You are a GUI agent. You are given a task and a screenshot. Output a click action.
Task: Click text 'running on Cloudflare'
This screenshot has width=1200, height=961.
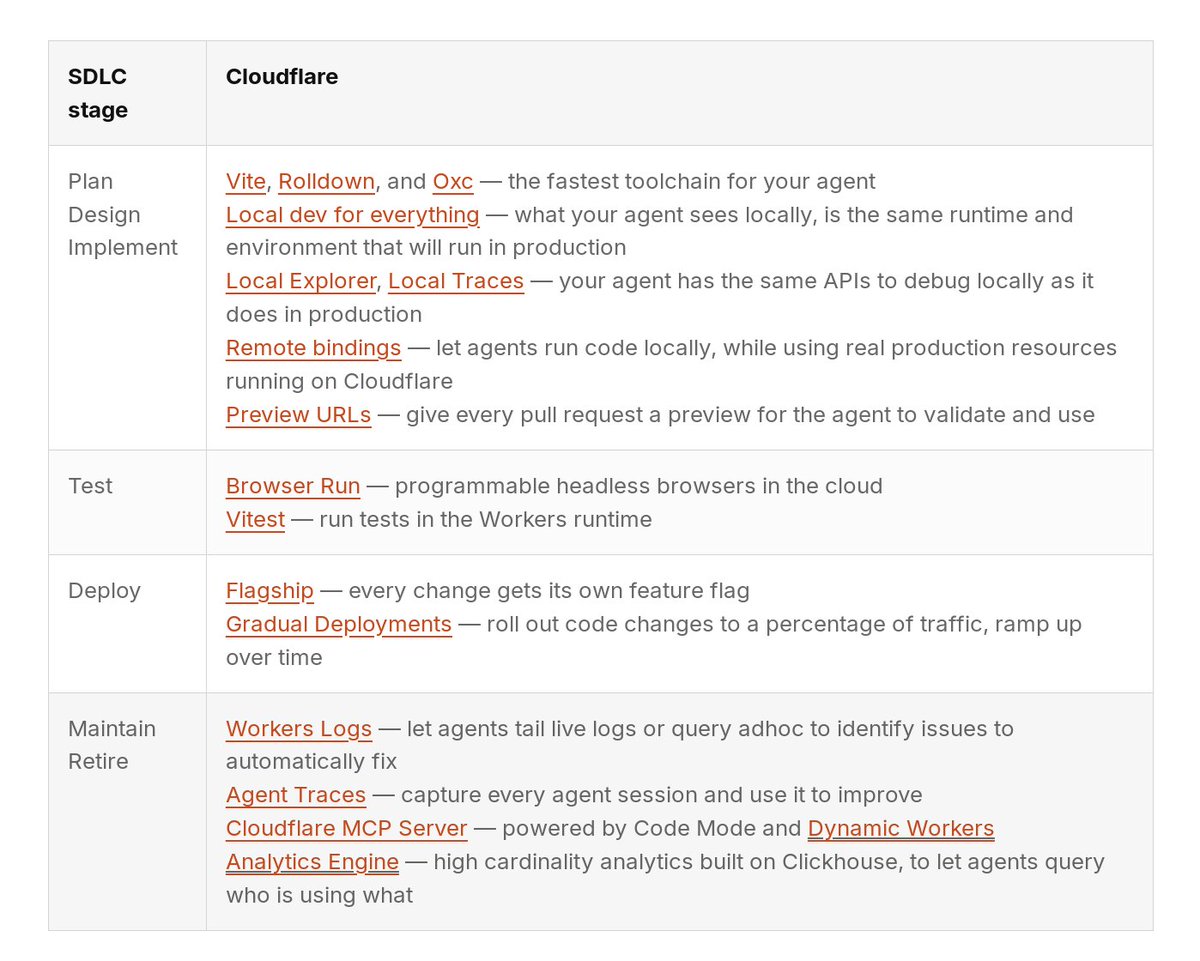[x=339, y=381]
